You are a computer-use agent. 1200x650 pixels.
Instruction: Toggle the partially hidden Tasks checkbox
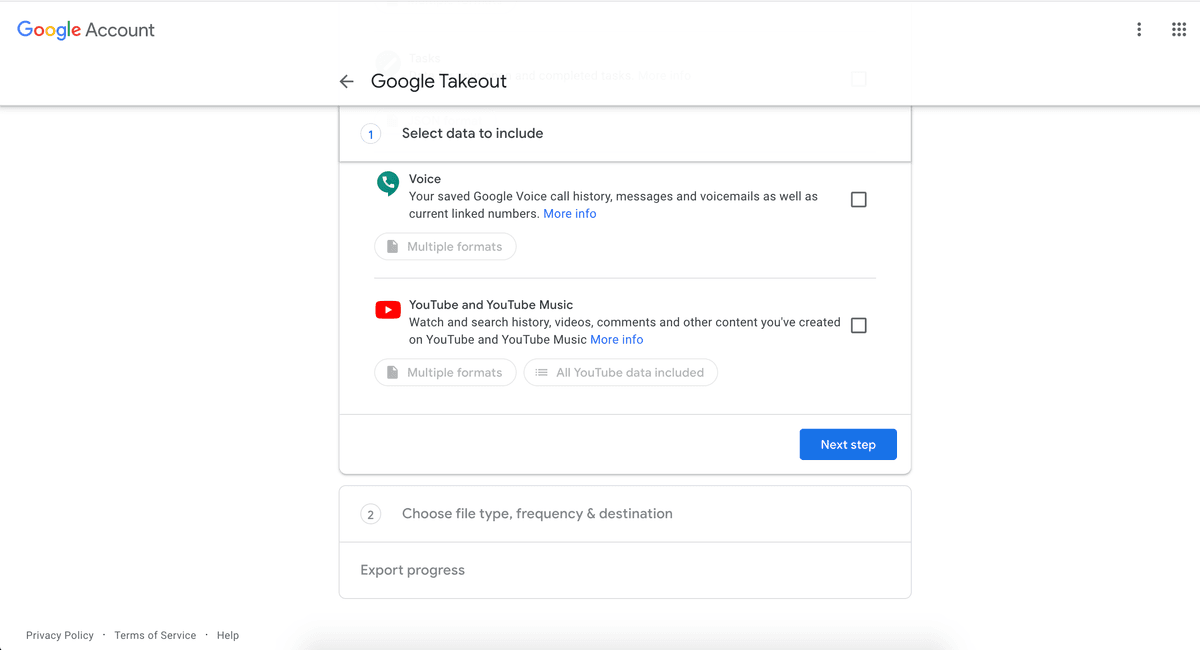[x=858, y=78]
